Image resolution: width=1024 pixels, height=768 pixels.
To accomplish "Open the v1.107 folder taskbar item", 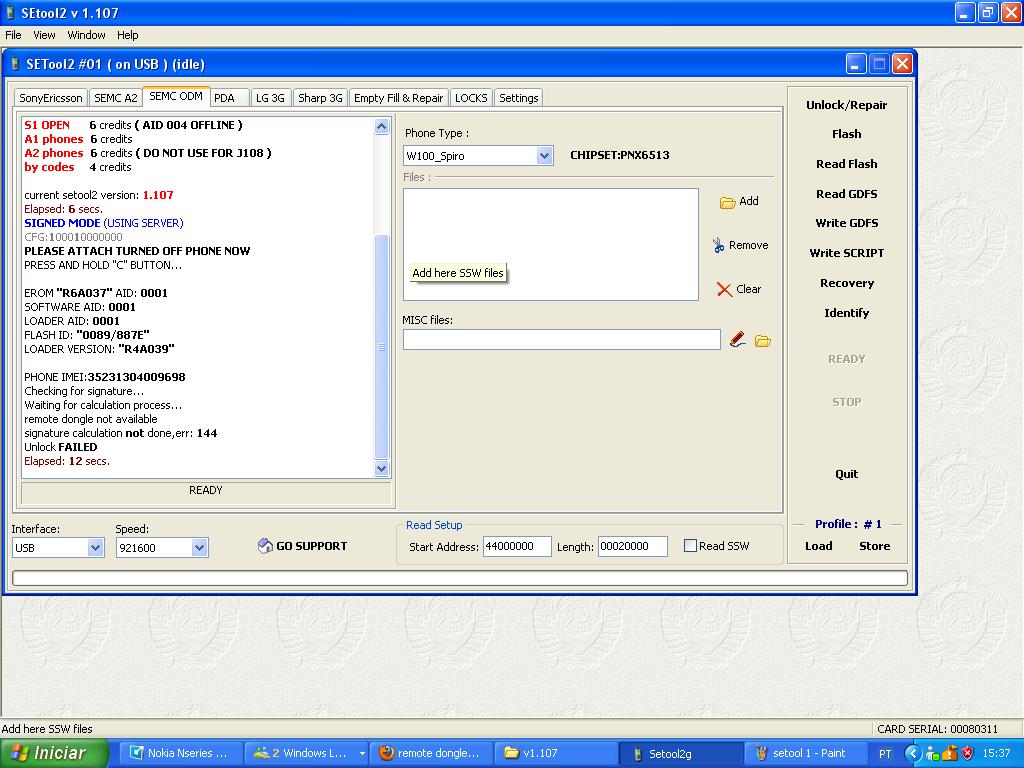I will coord(555,753).
